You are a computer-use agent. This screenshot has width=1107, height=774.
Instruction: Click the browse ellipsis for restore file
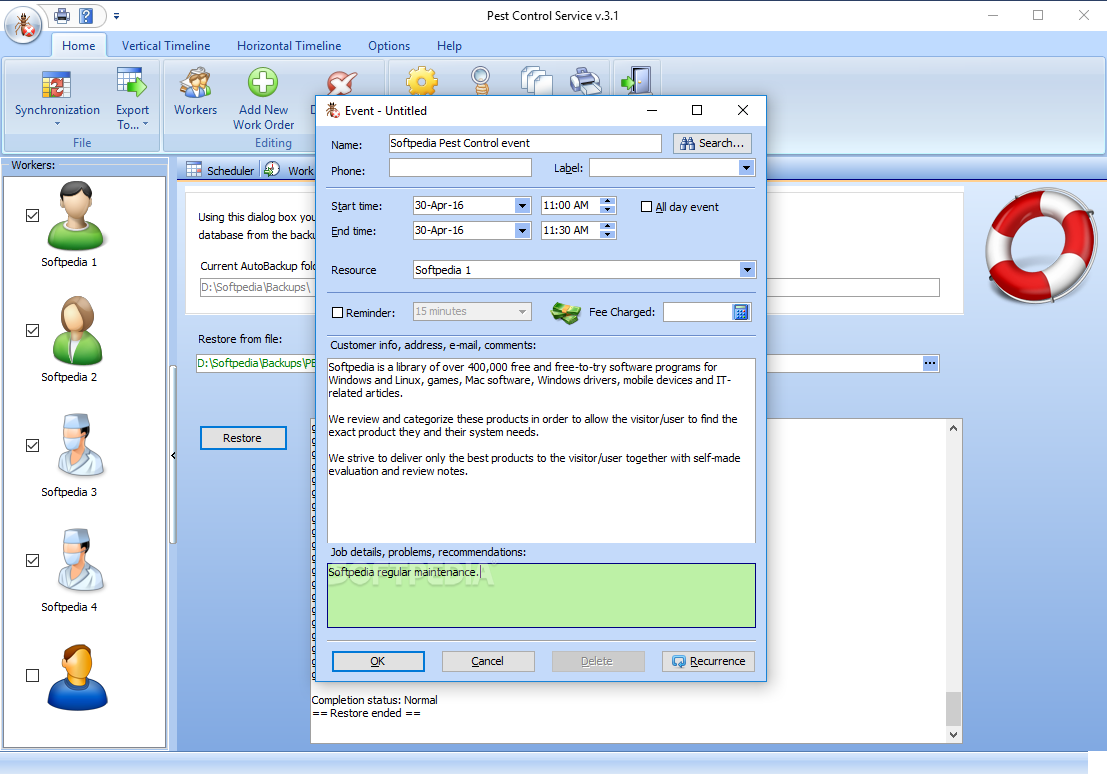(x=931, y=363)
